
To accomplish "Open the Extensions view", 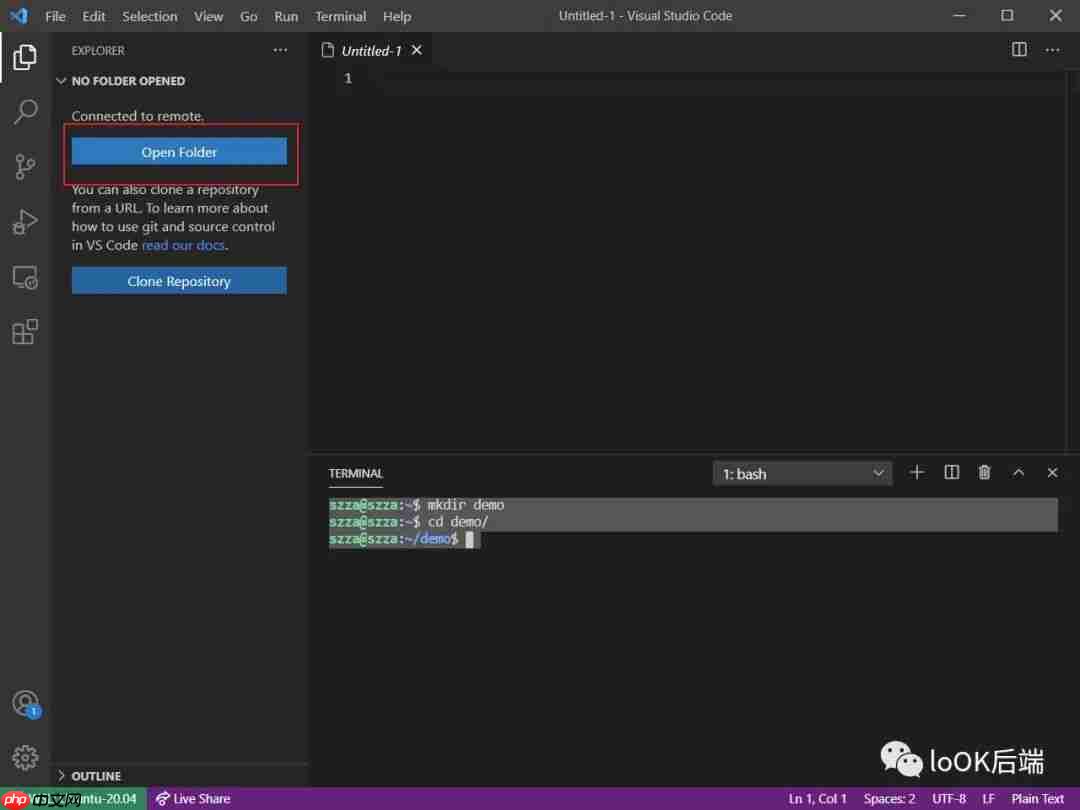I will [25, 331].
